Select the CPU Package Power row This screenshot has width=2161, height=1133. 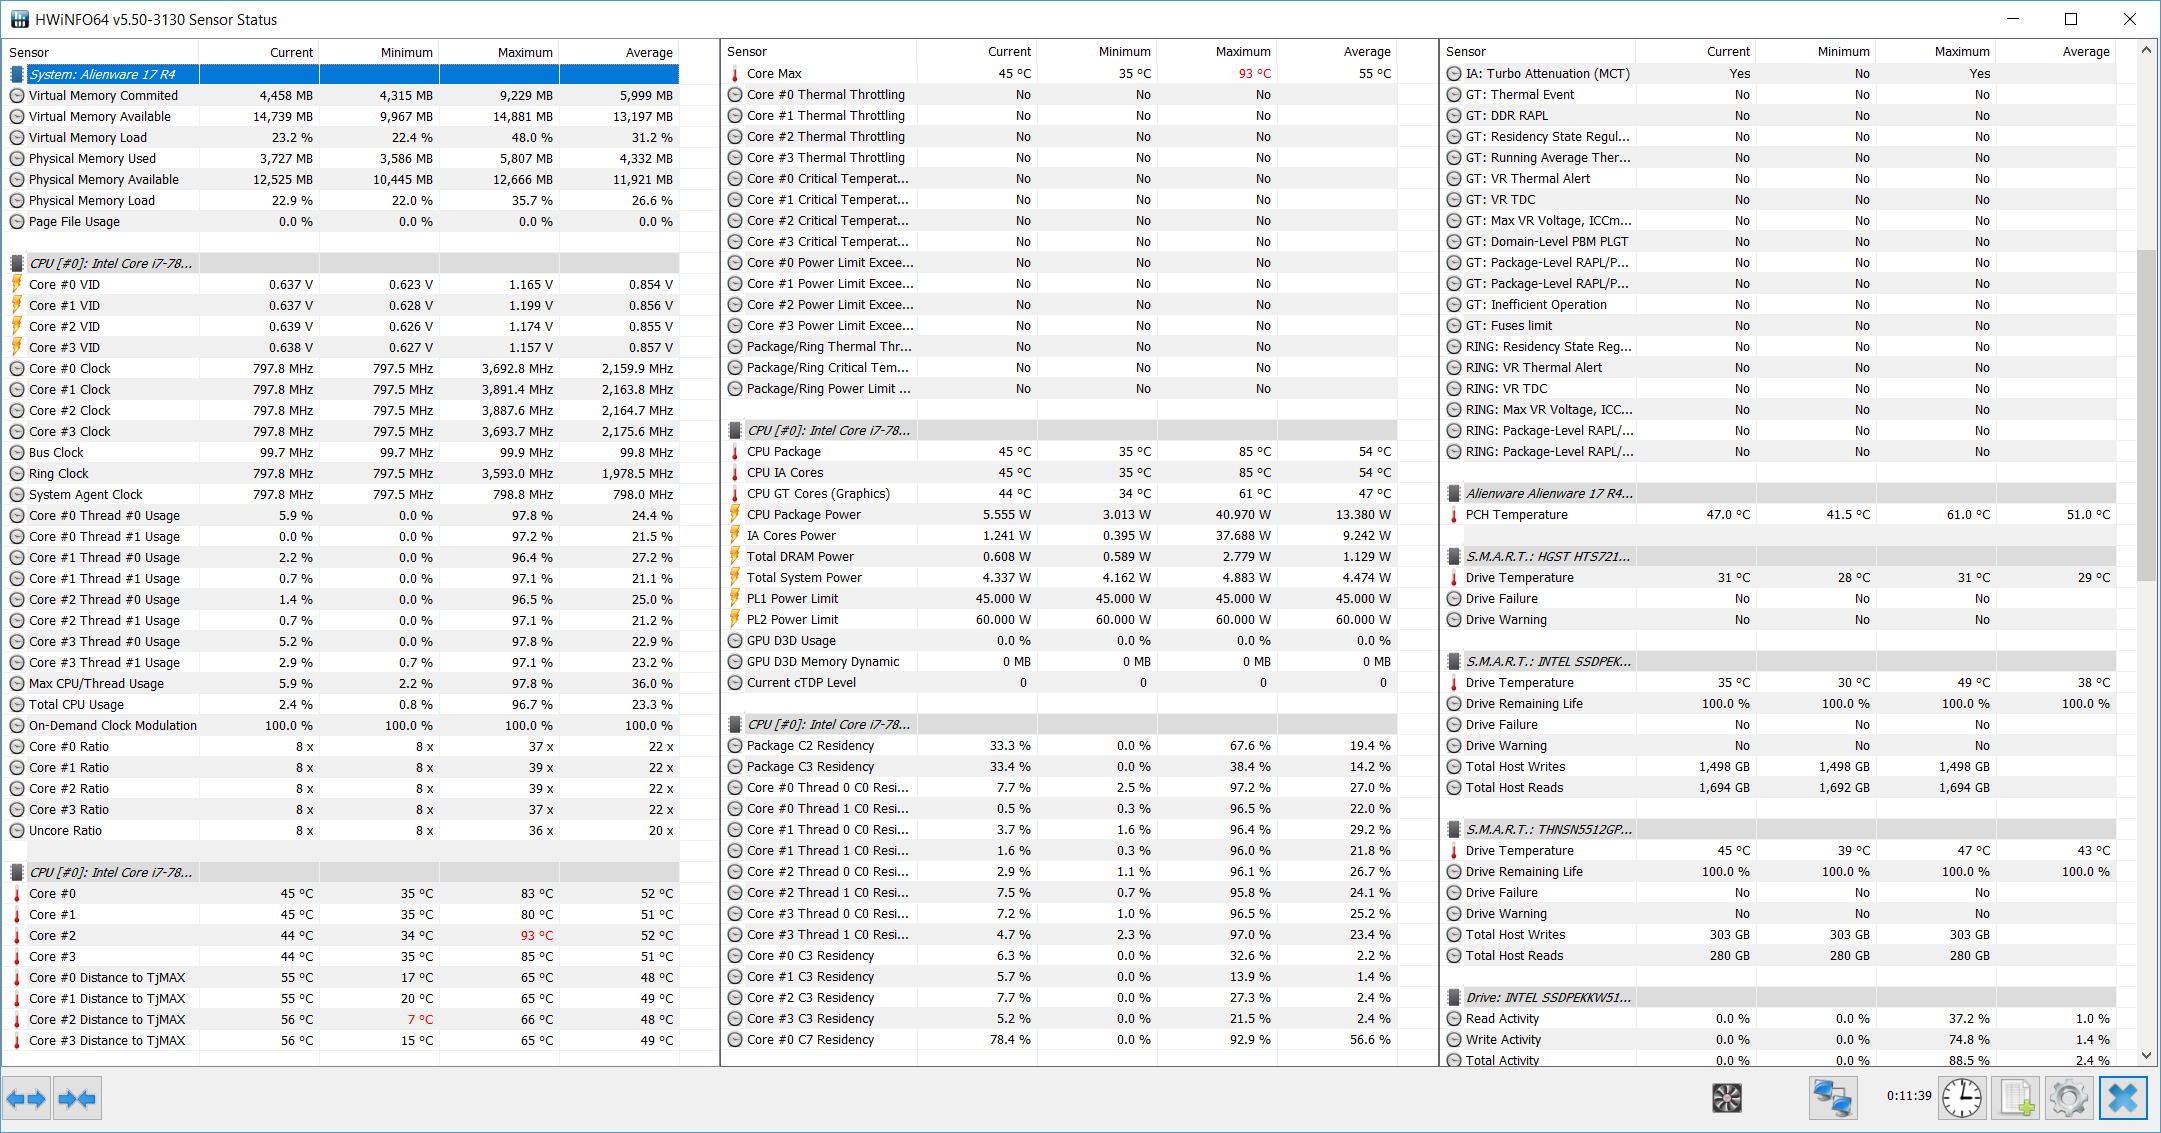tap(1062, 514)
